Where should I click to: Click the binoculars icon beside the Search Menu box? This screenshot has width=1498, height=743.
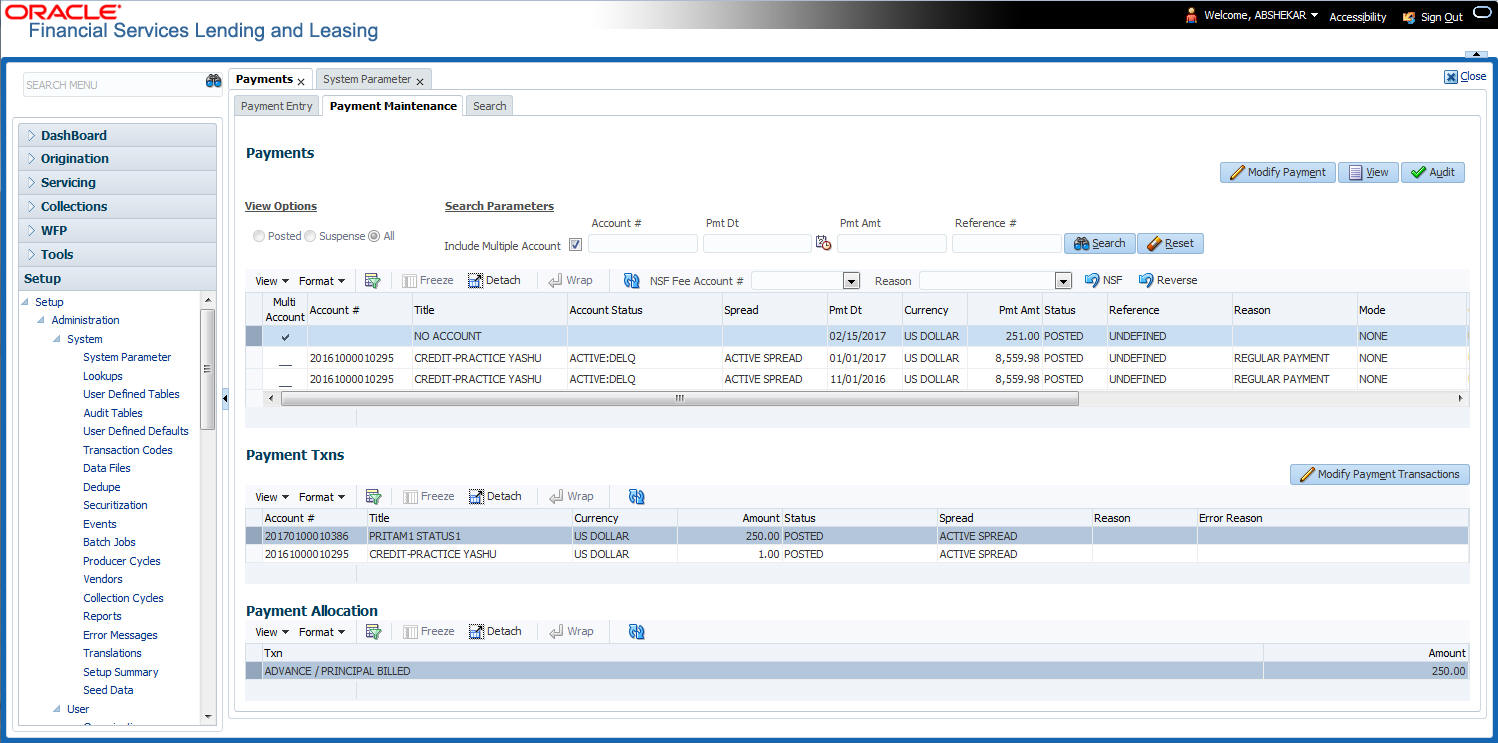[x=213, y=82]
